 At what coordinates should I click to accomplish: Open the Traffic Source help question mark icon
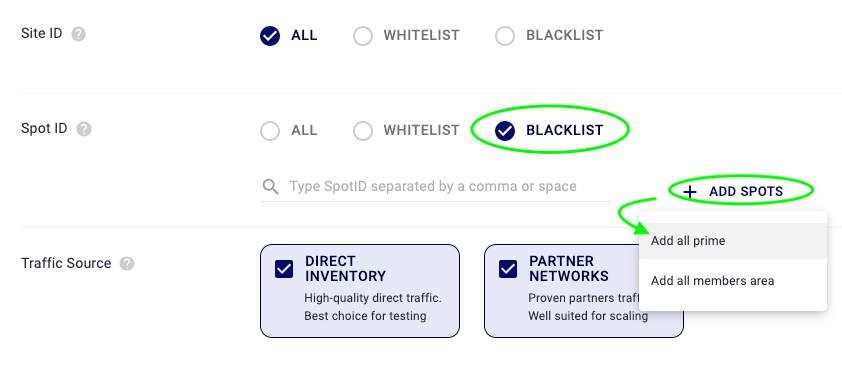click(x=127, y=263)
